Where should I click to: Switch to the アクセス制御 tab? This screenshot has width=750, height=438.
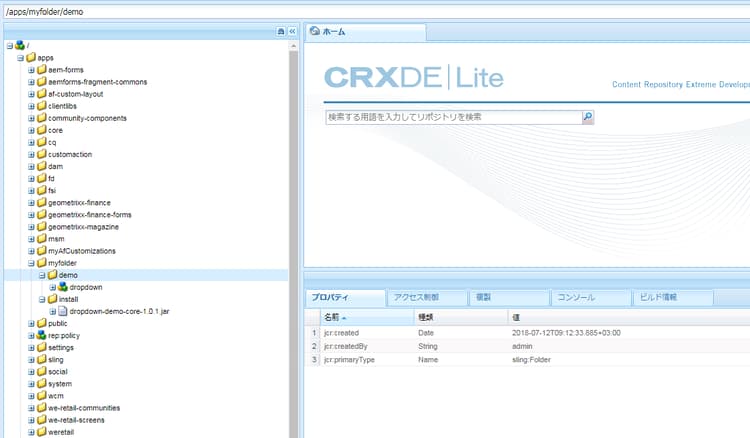coord(427,297)
